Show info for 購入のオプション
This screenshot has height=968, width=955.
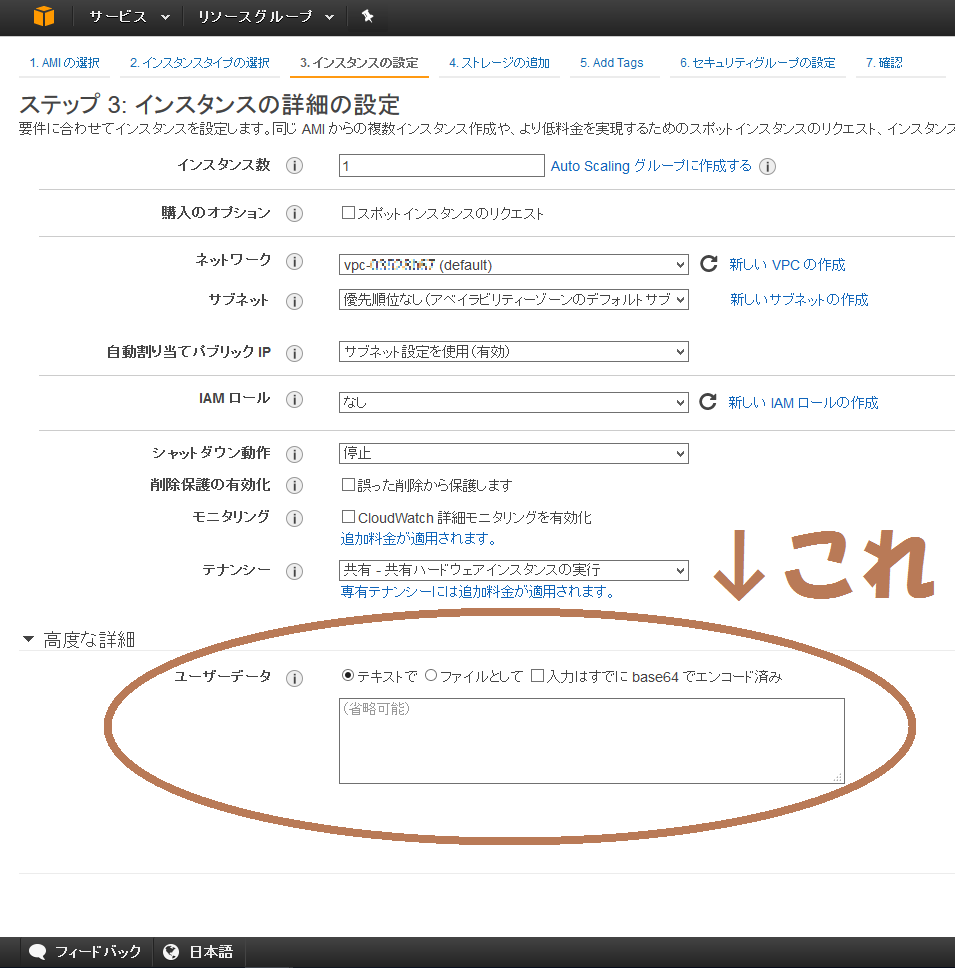point(294,214)
